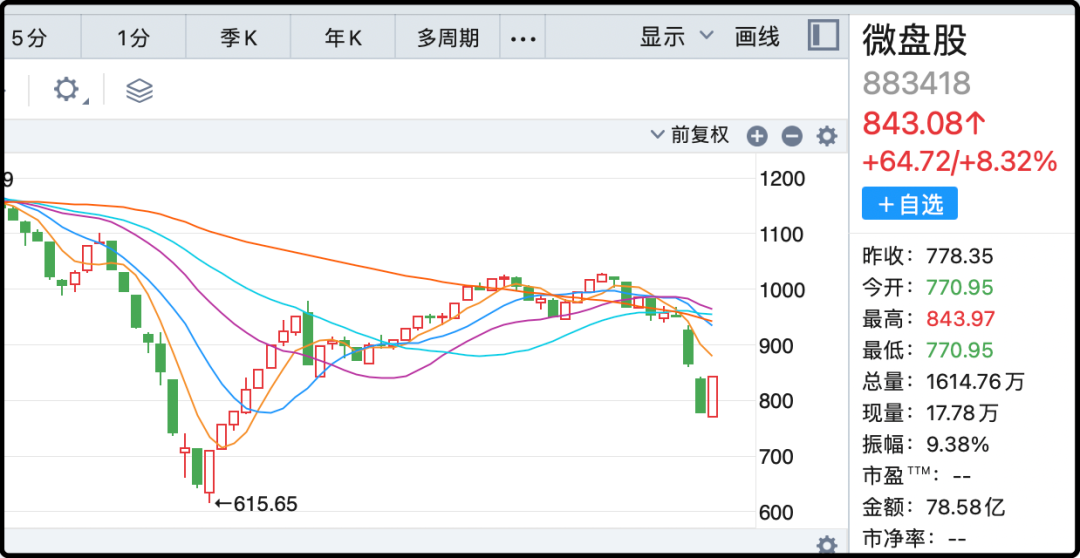Click the latest red candlestick bar

(x=713, y=396)
